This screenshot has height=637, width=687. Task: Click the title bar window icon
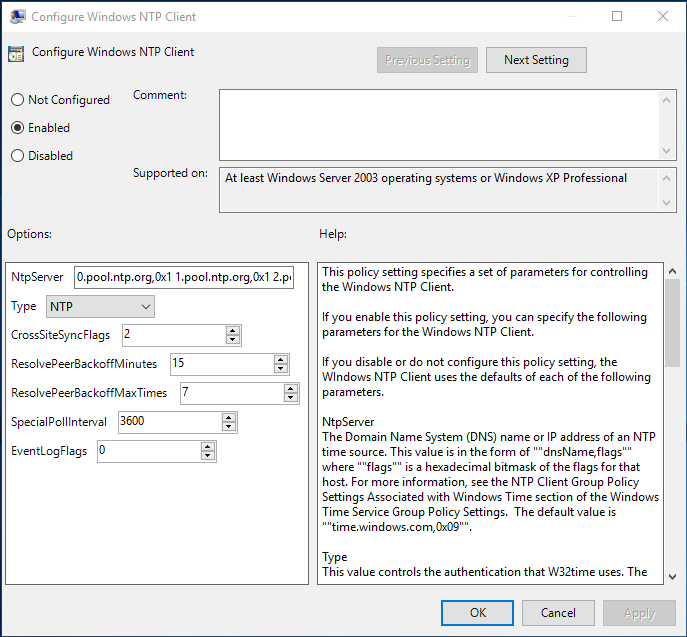[x=18, y=17]
